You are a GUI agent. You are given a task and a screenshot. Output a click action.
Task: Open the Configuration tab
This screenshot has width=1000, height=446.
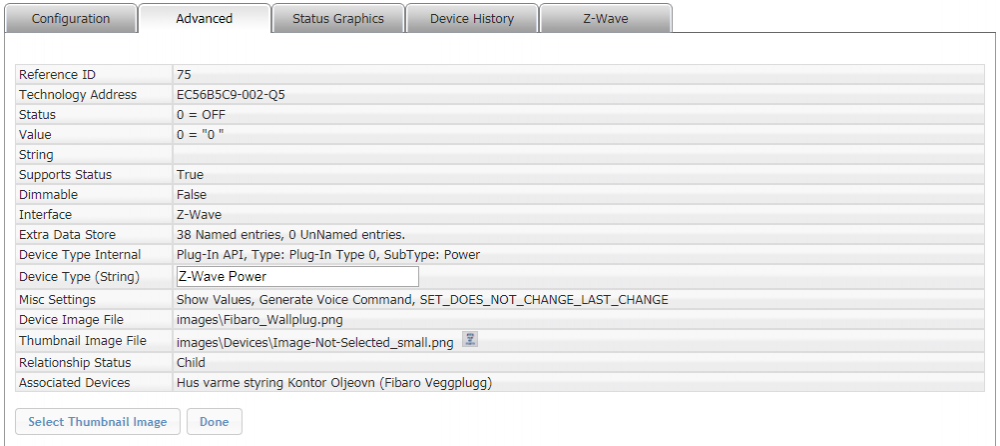71,19
